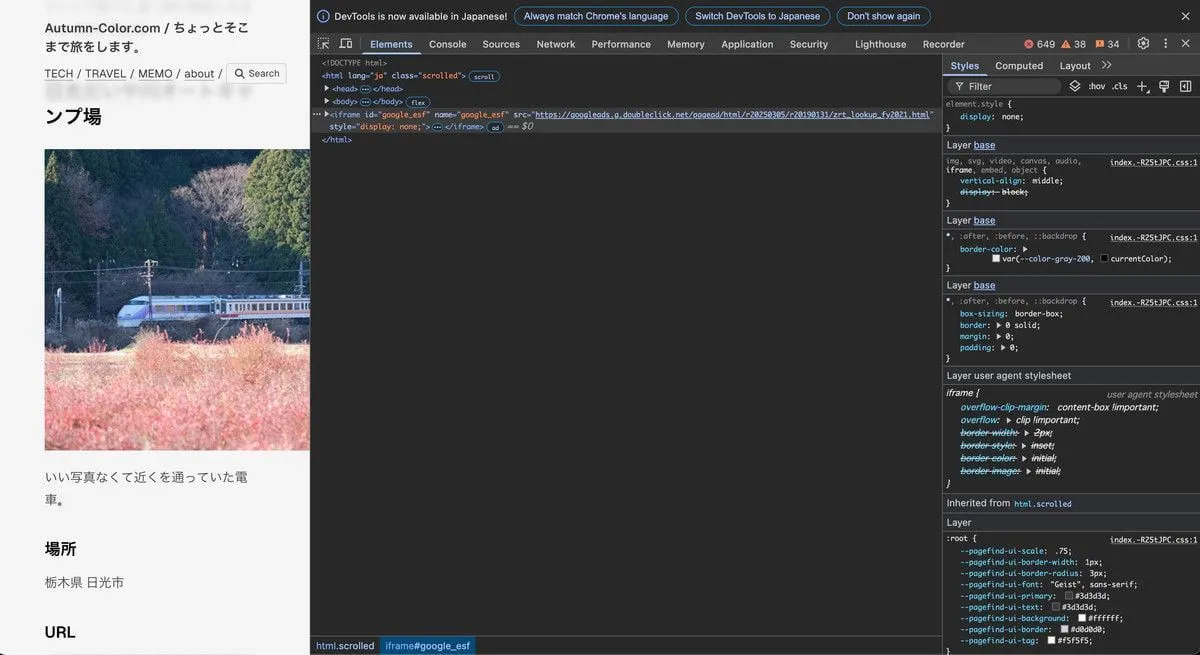Activate the inspect element picker icon
Image resolution: width=1200 pixels, height=655 pixels.
tap(323, 44)
